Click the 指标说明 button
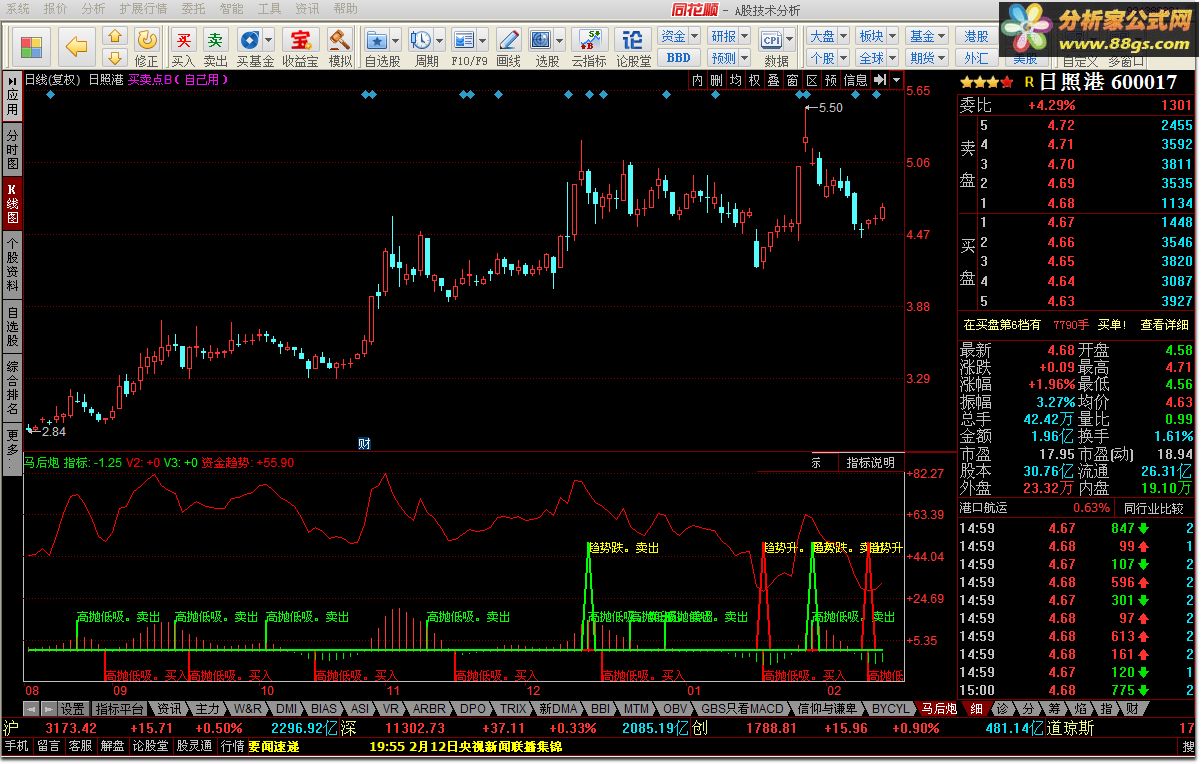 point(870,463)
